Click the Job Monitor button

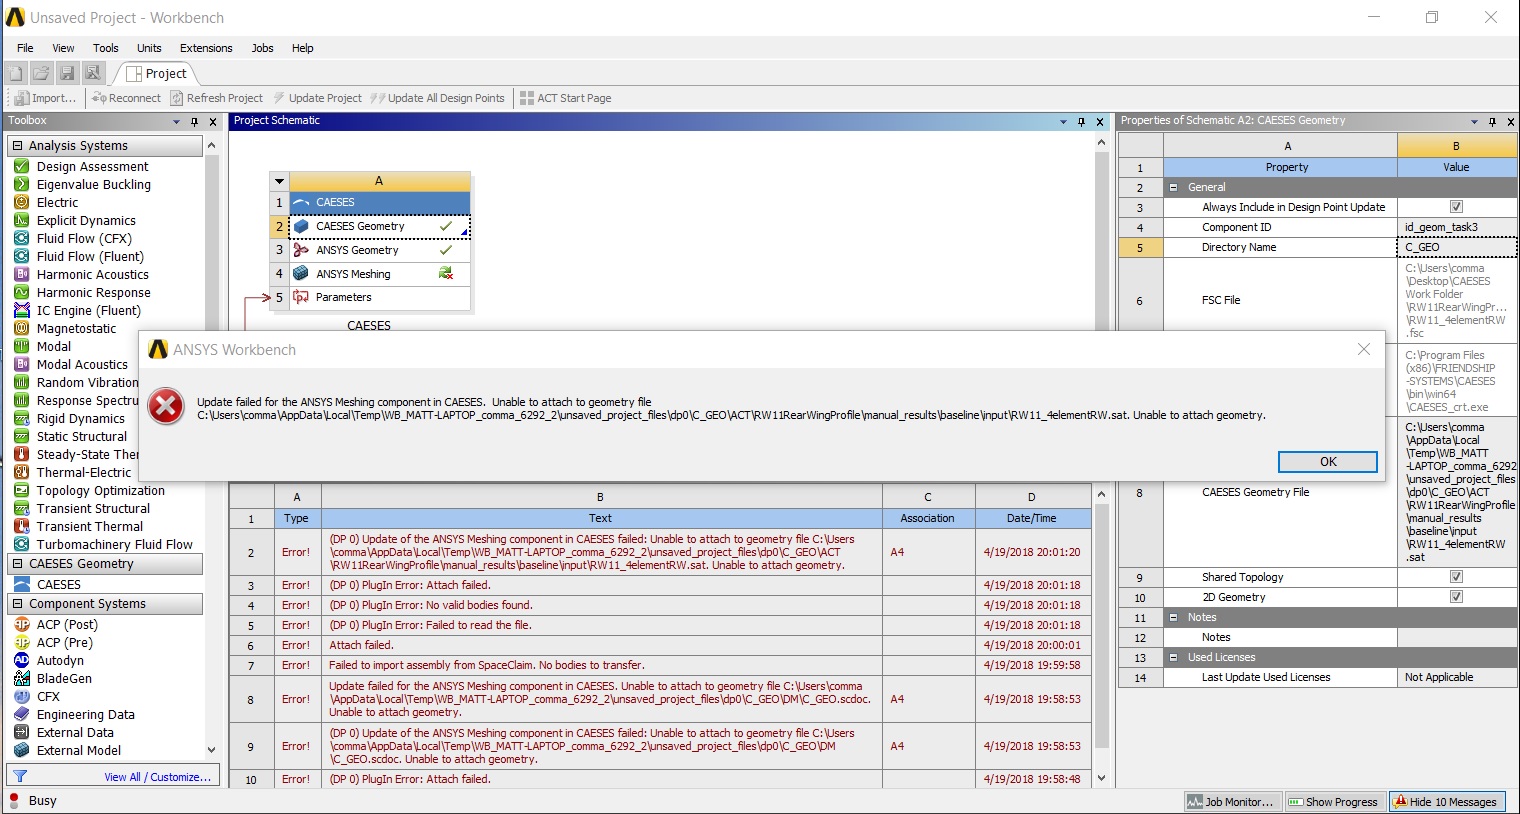1231,802
